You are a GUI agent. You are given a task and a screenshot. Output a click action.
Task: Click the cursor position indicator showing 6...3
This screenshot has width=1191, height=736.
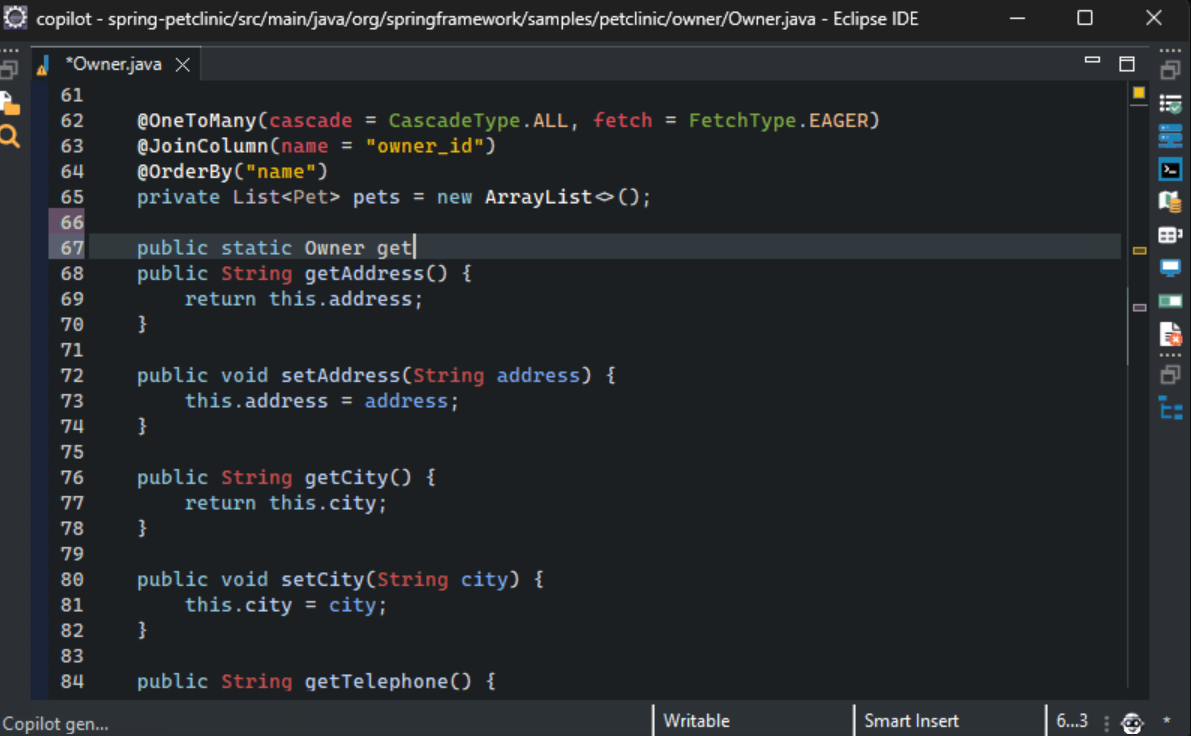tap(1072, 720)
